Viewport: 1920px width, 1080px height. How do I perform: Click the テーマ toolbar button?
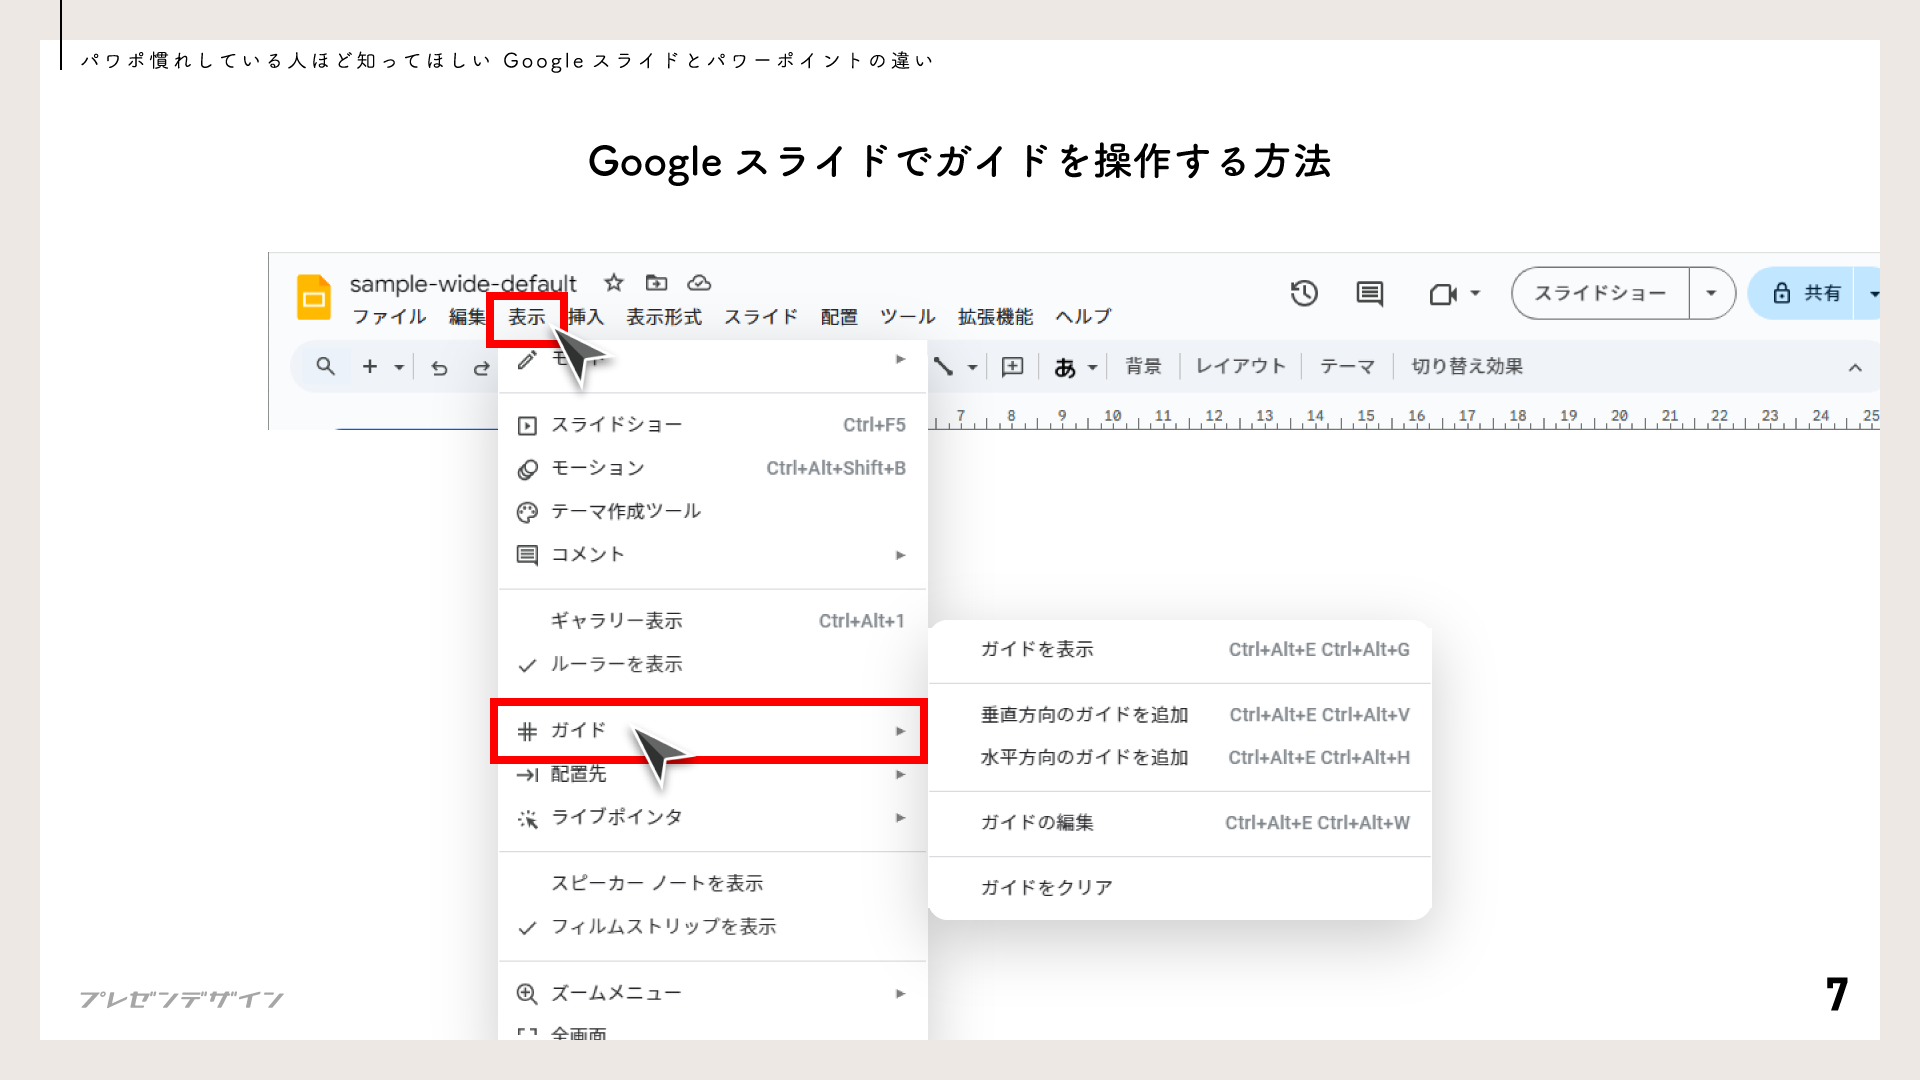1347,366
